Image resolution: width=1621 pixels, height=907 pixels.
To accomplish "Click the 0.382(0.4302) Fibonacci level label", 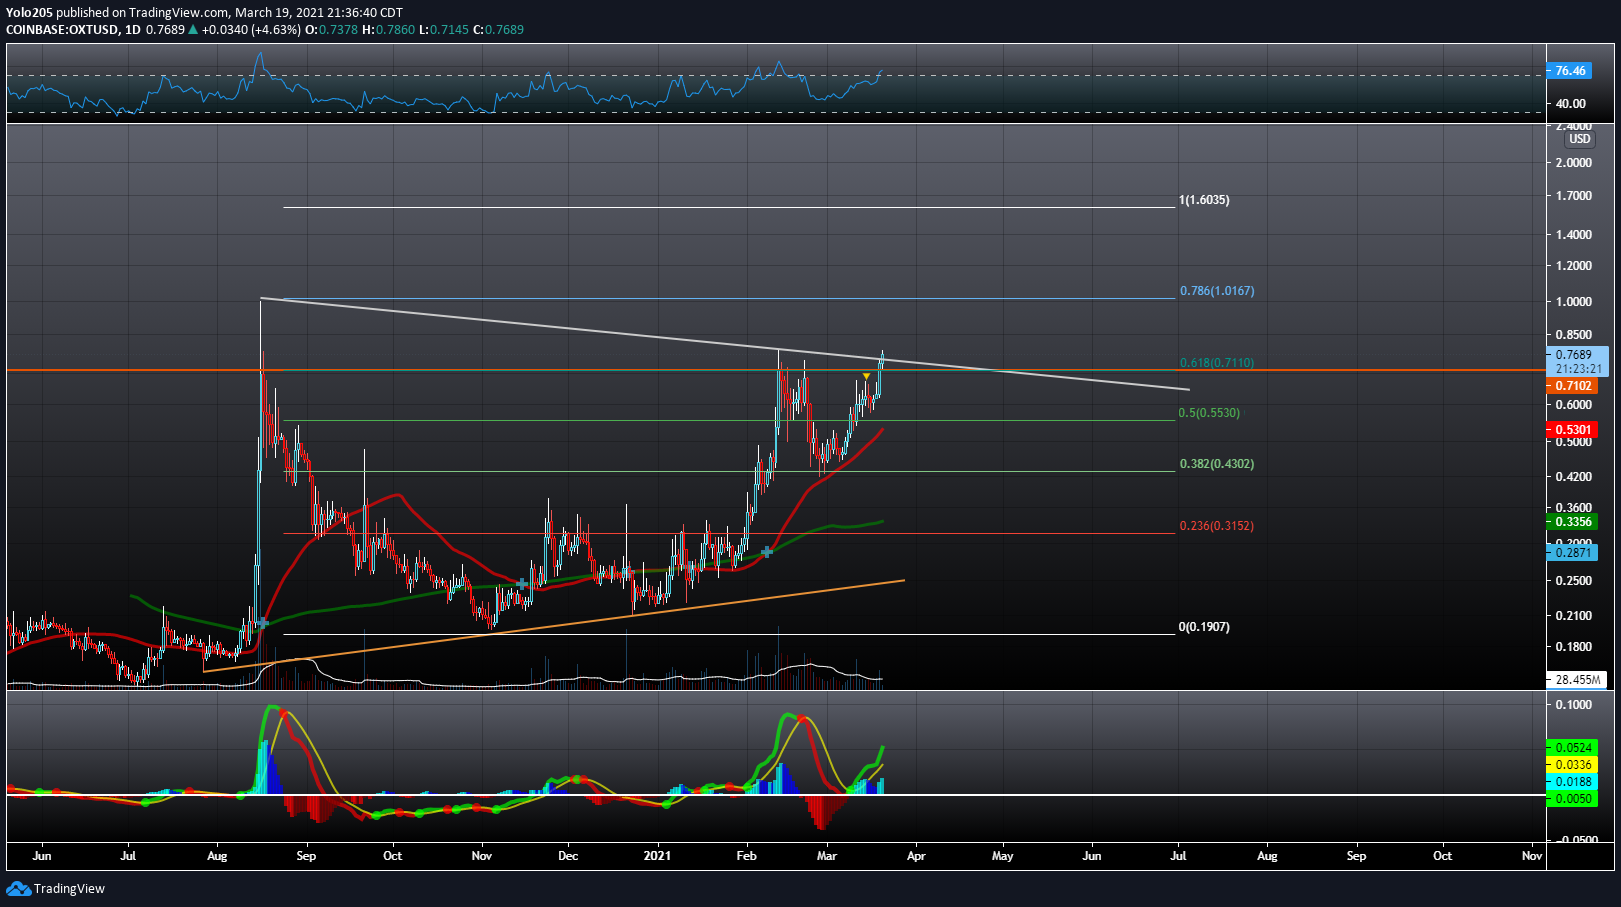I will tap(1217, 464).
